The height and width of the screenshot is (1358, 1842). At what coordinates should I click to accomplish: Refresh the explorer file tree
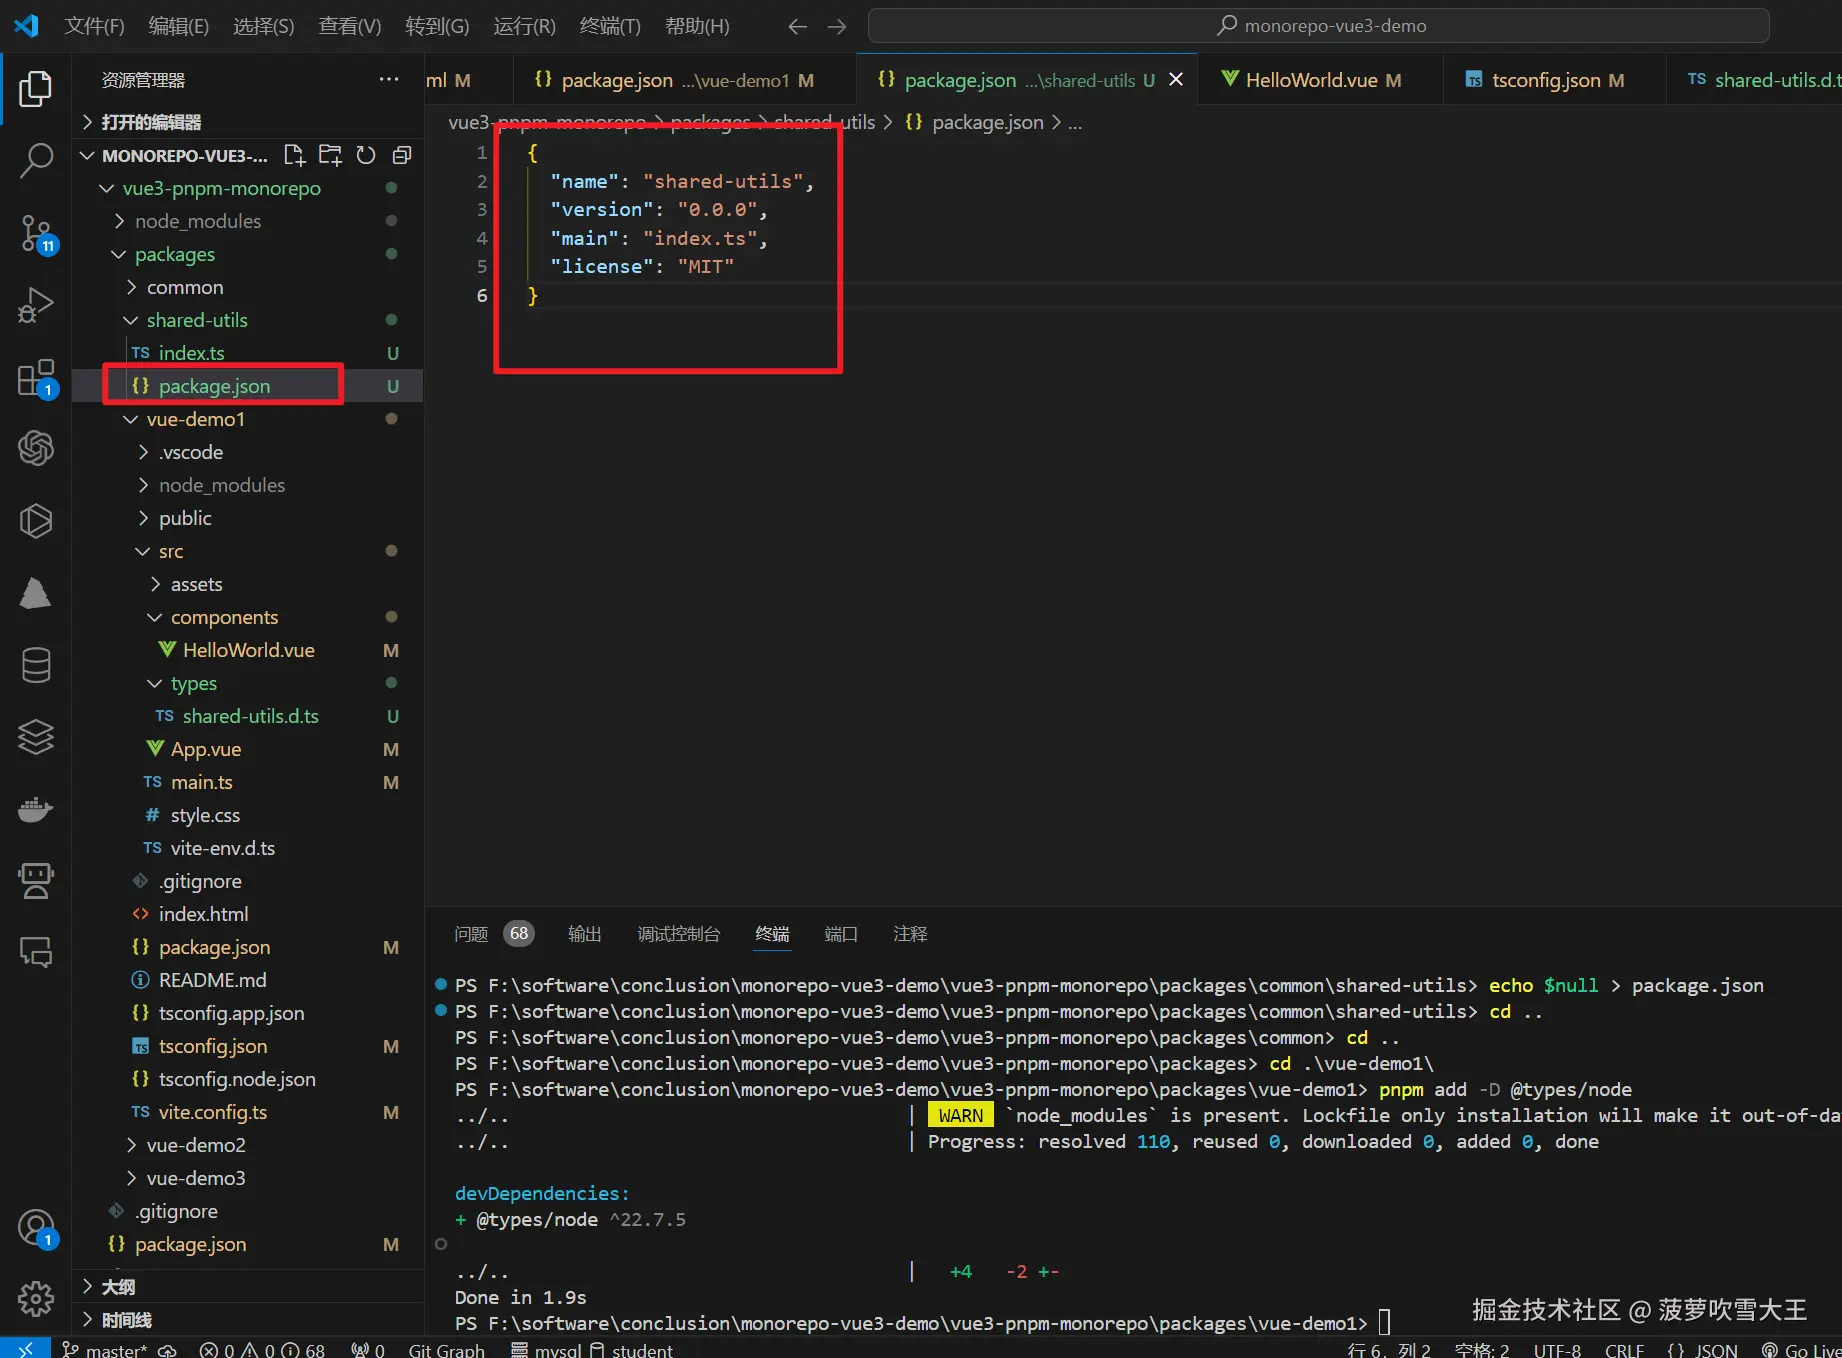coord(366,155)
